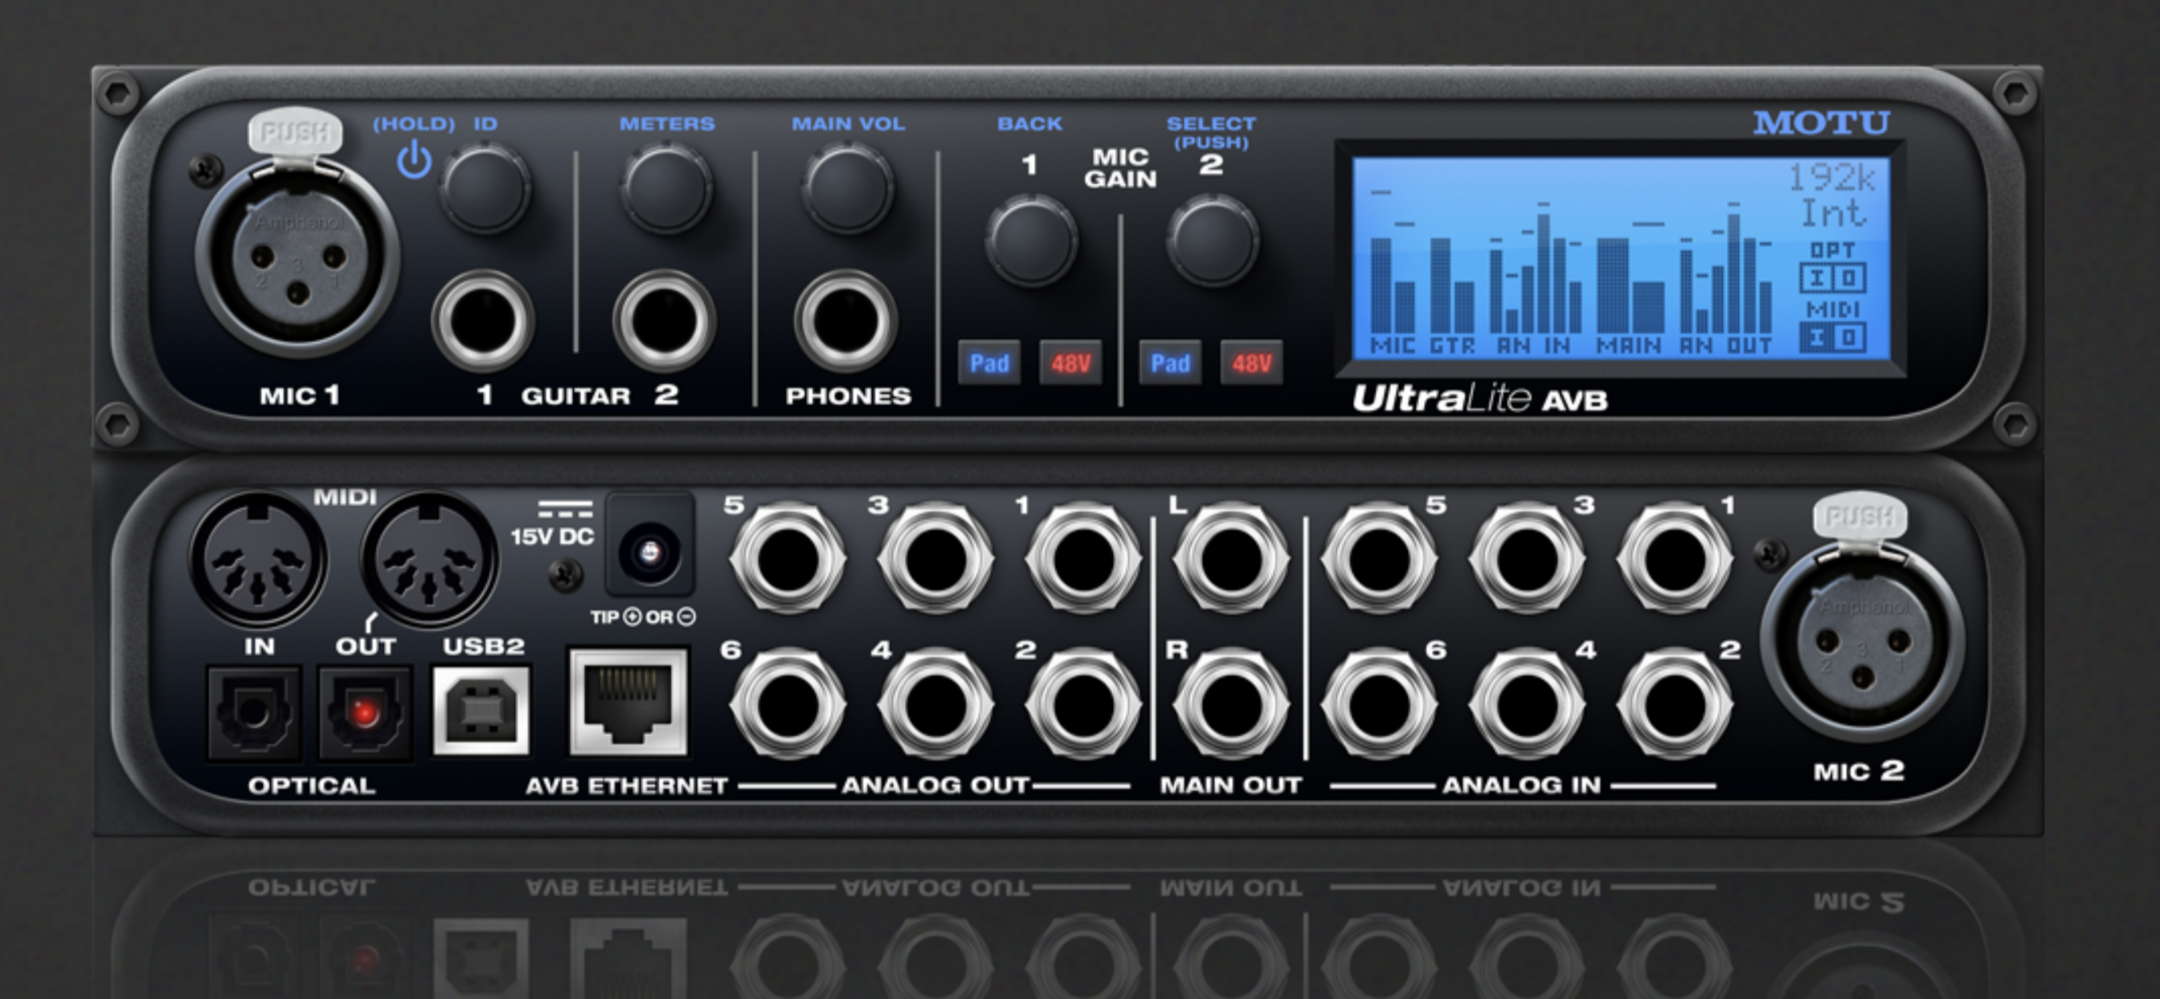Click the ANALOG OUT label text
The image size is (2160, 999).
(x=934, y=785)
